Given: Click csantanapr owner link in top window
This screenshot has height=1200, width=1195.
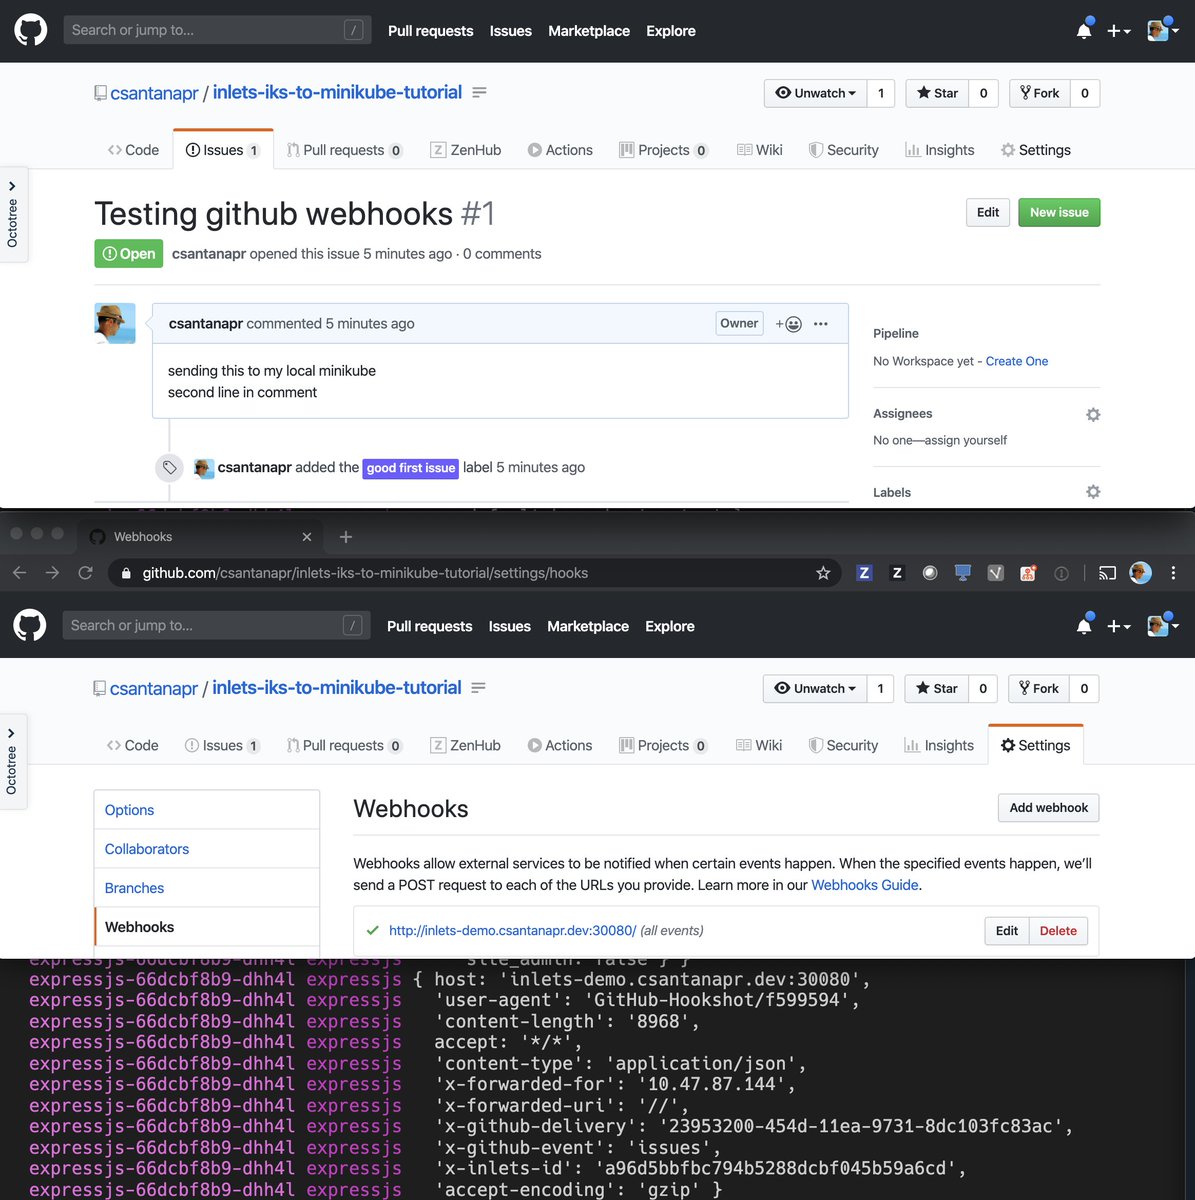Looking at the screenshot, I should 154,93.
